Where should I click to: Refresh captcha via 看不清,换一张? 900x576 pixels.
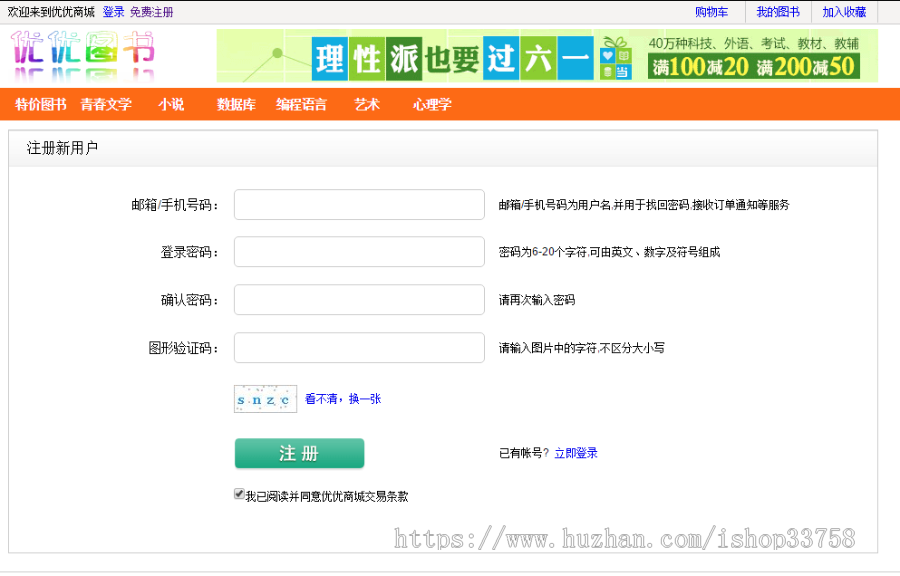(x=341, y=398)
